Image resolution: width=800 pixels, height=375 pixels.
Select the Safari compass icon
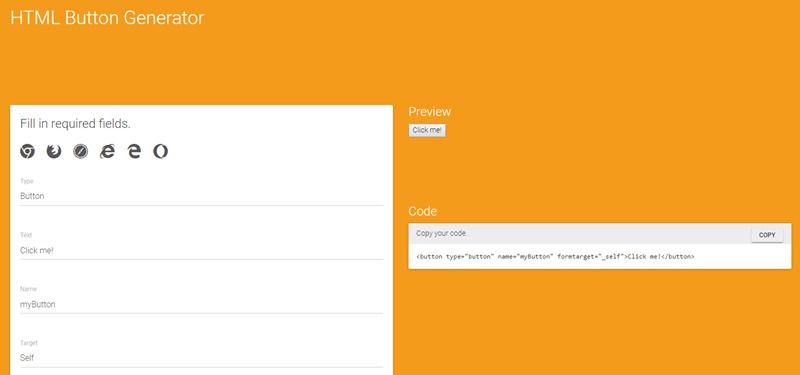81,152
